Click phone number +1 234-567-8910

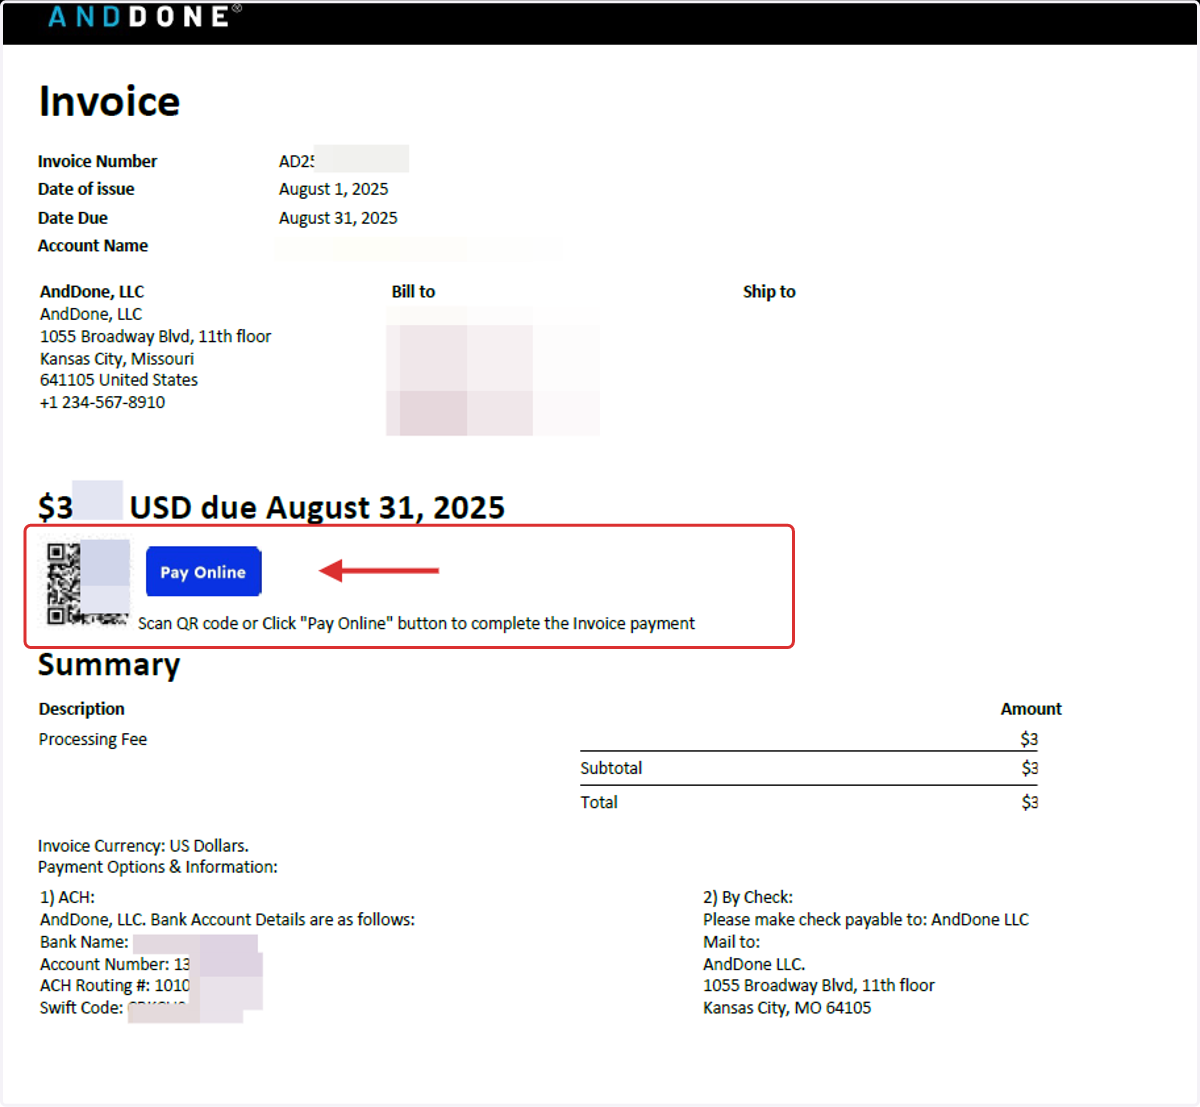[x=102, y=402]
